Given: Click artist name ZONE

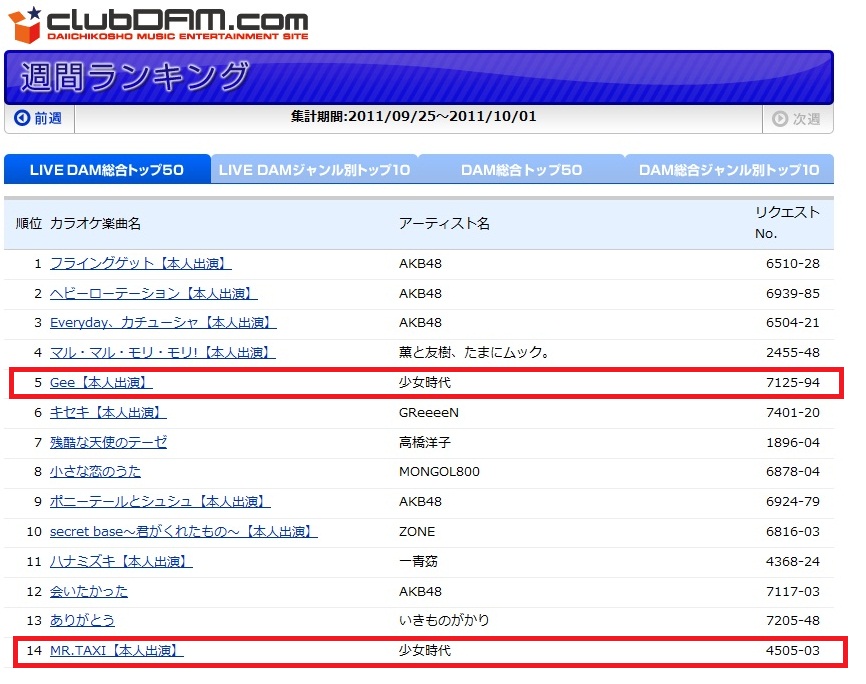Looking at the screenshot, I should coord(417,532).
